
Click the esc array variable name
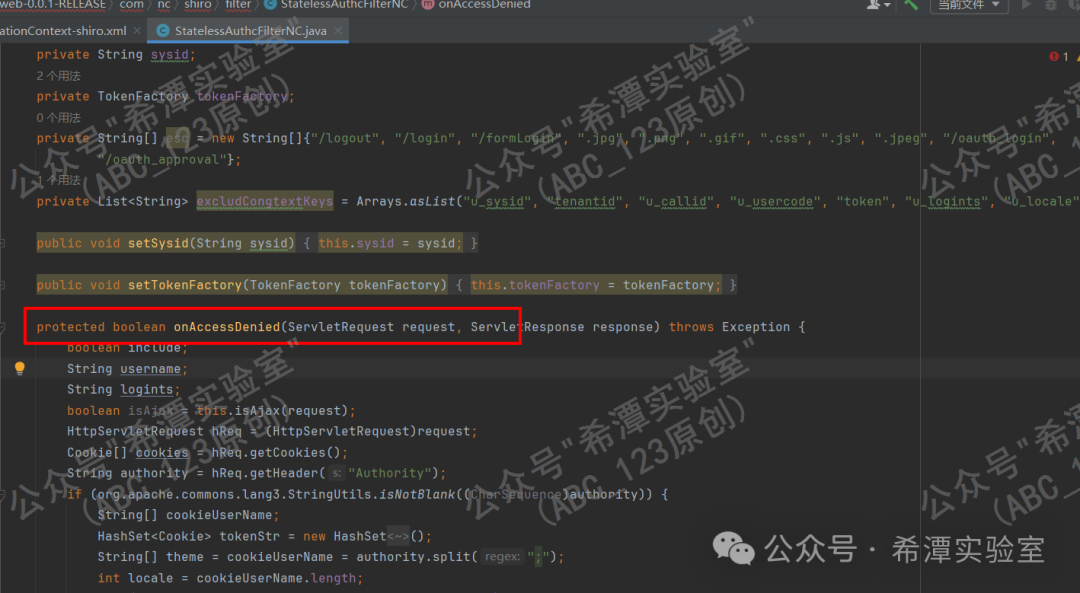177,138
